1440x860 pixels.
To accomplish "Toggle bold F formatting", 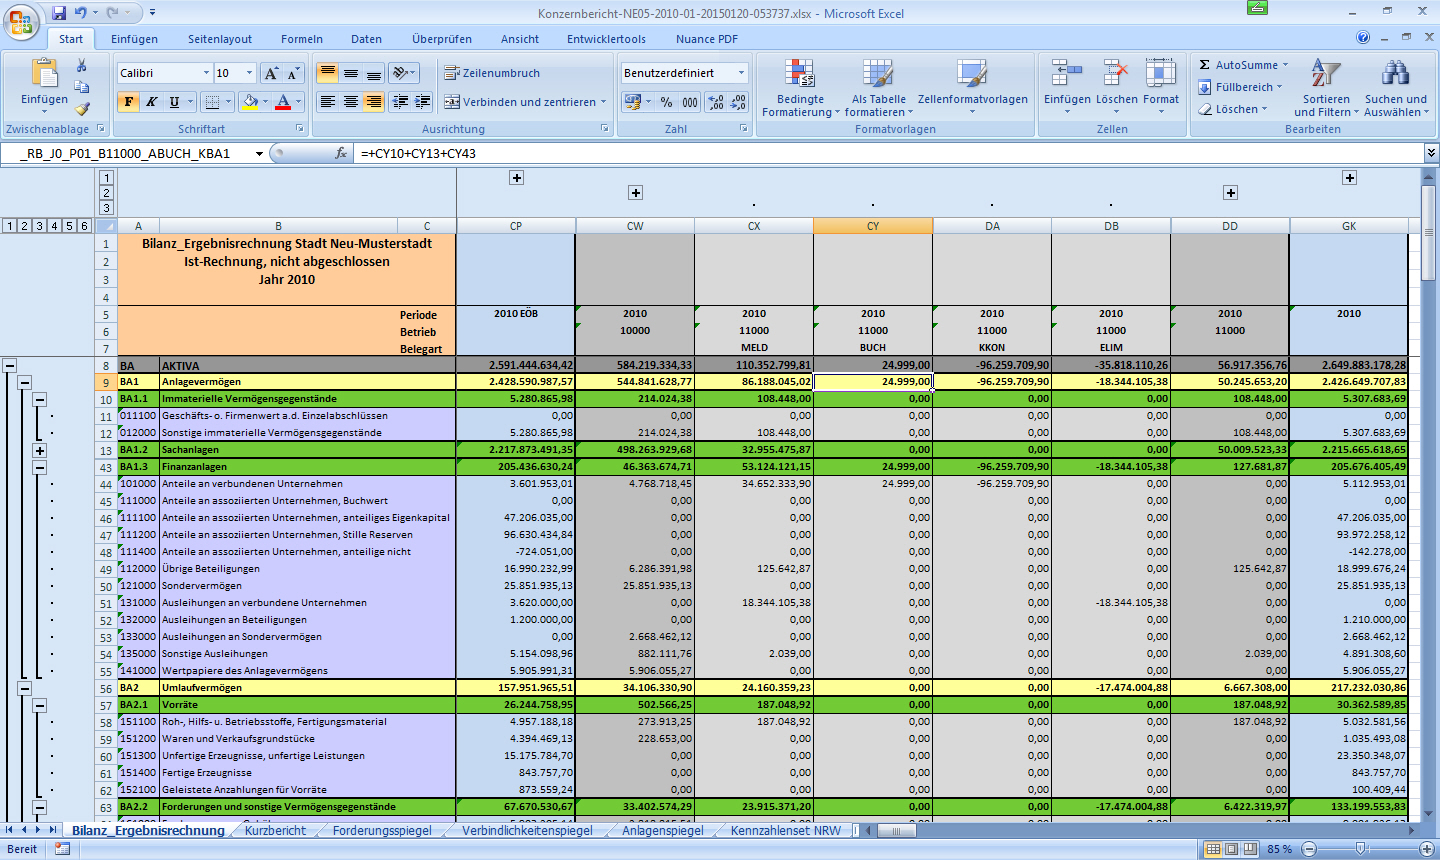I will [x=129, y=102].
